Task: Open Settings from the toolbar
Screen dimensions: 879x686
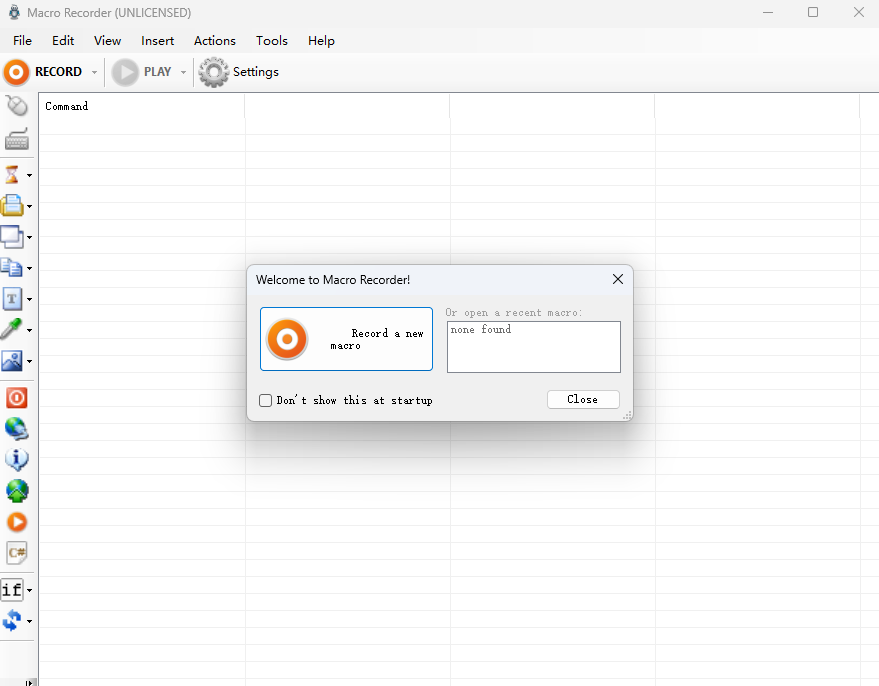Action: (240, 72)
